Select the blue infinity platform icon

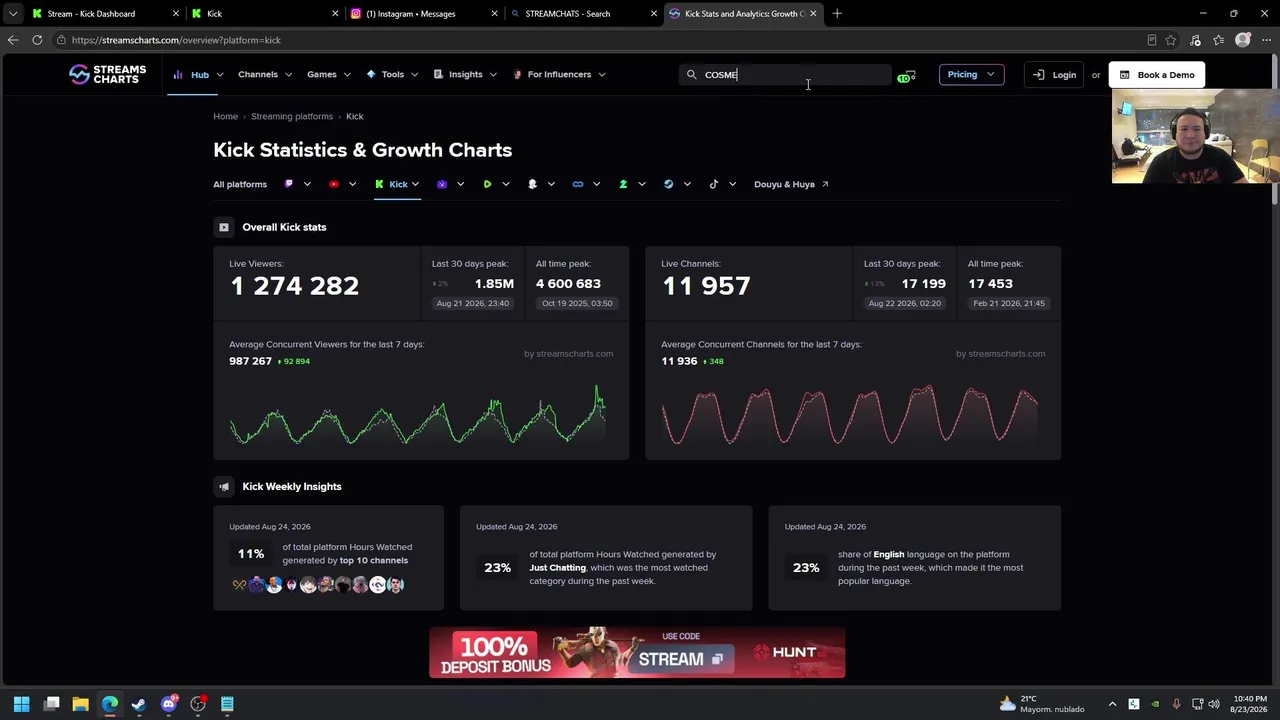578,184
